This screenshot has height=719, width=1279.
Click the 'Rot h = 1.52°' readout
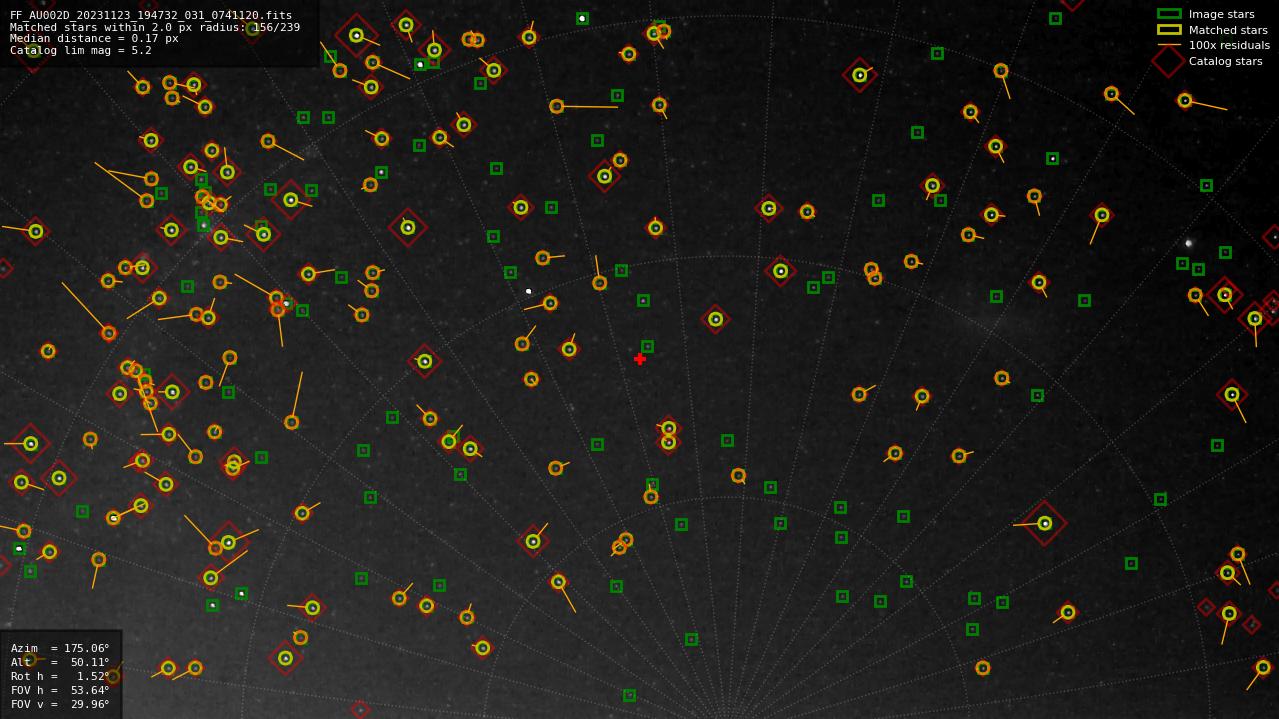click(60, 676)
